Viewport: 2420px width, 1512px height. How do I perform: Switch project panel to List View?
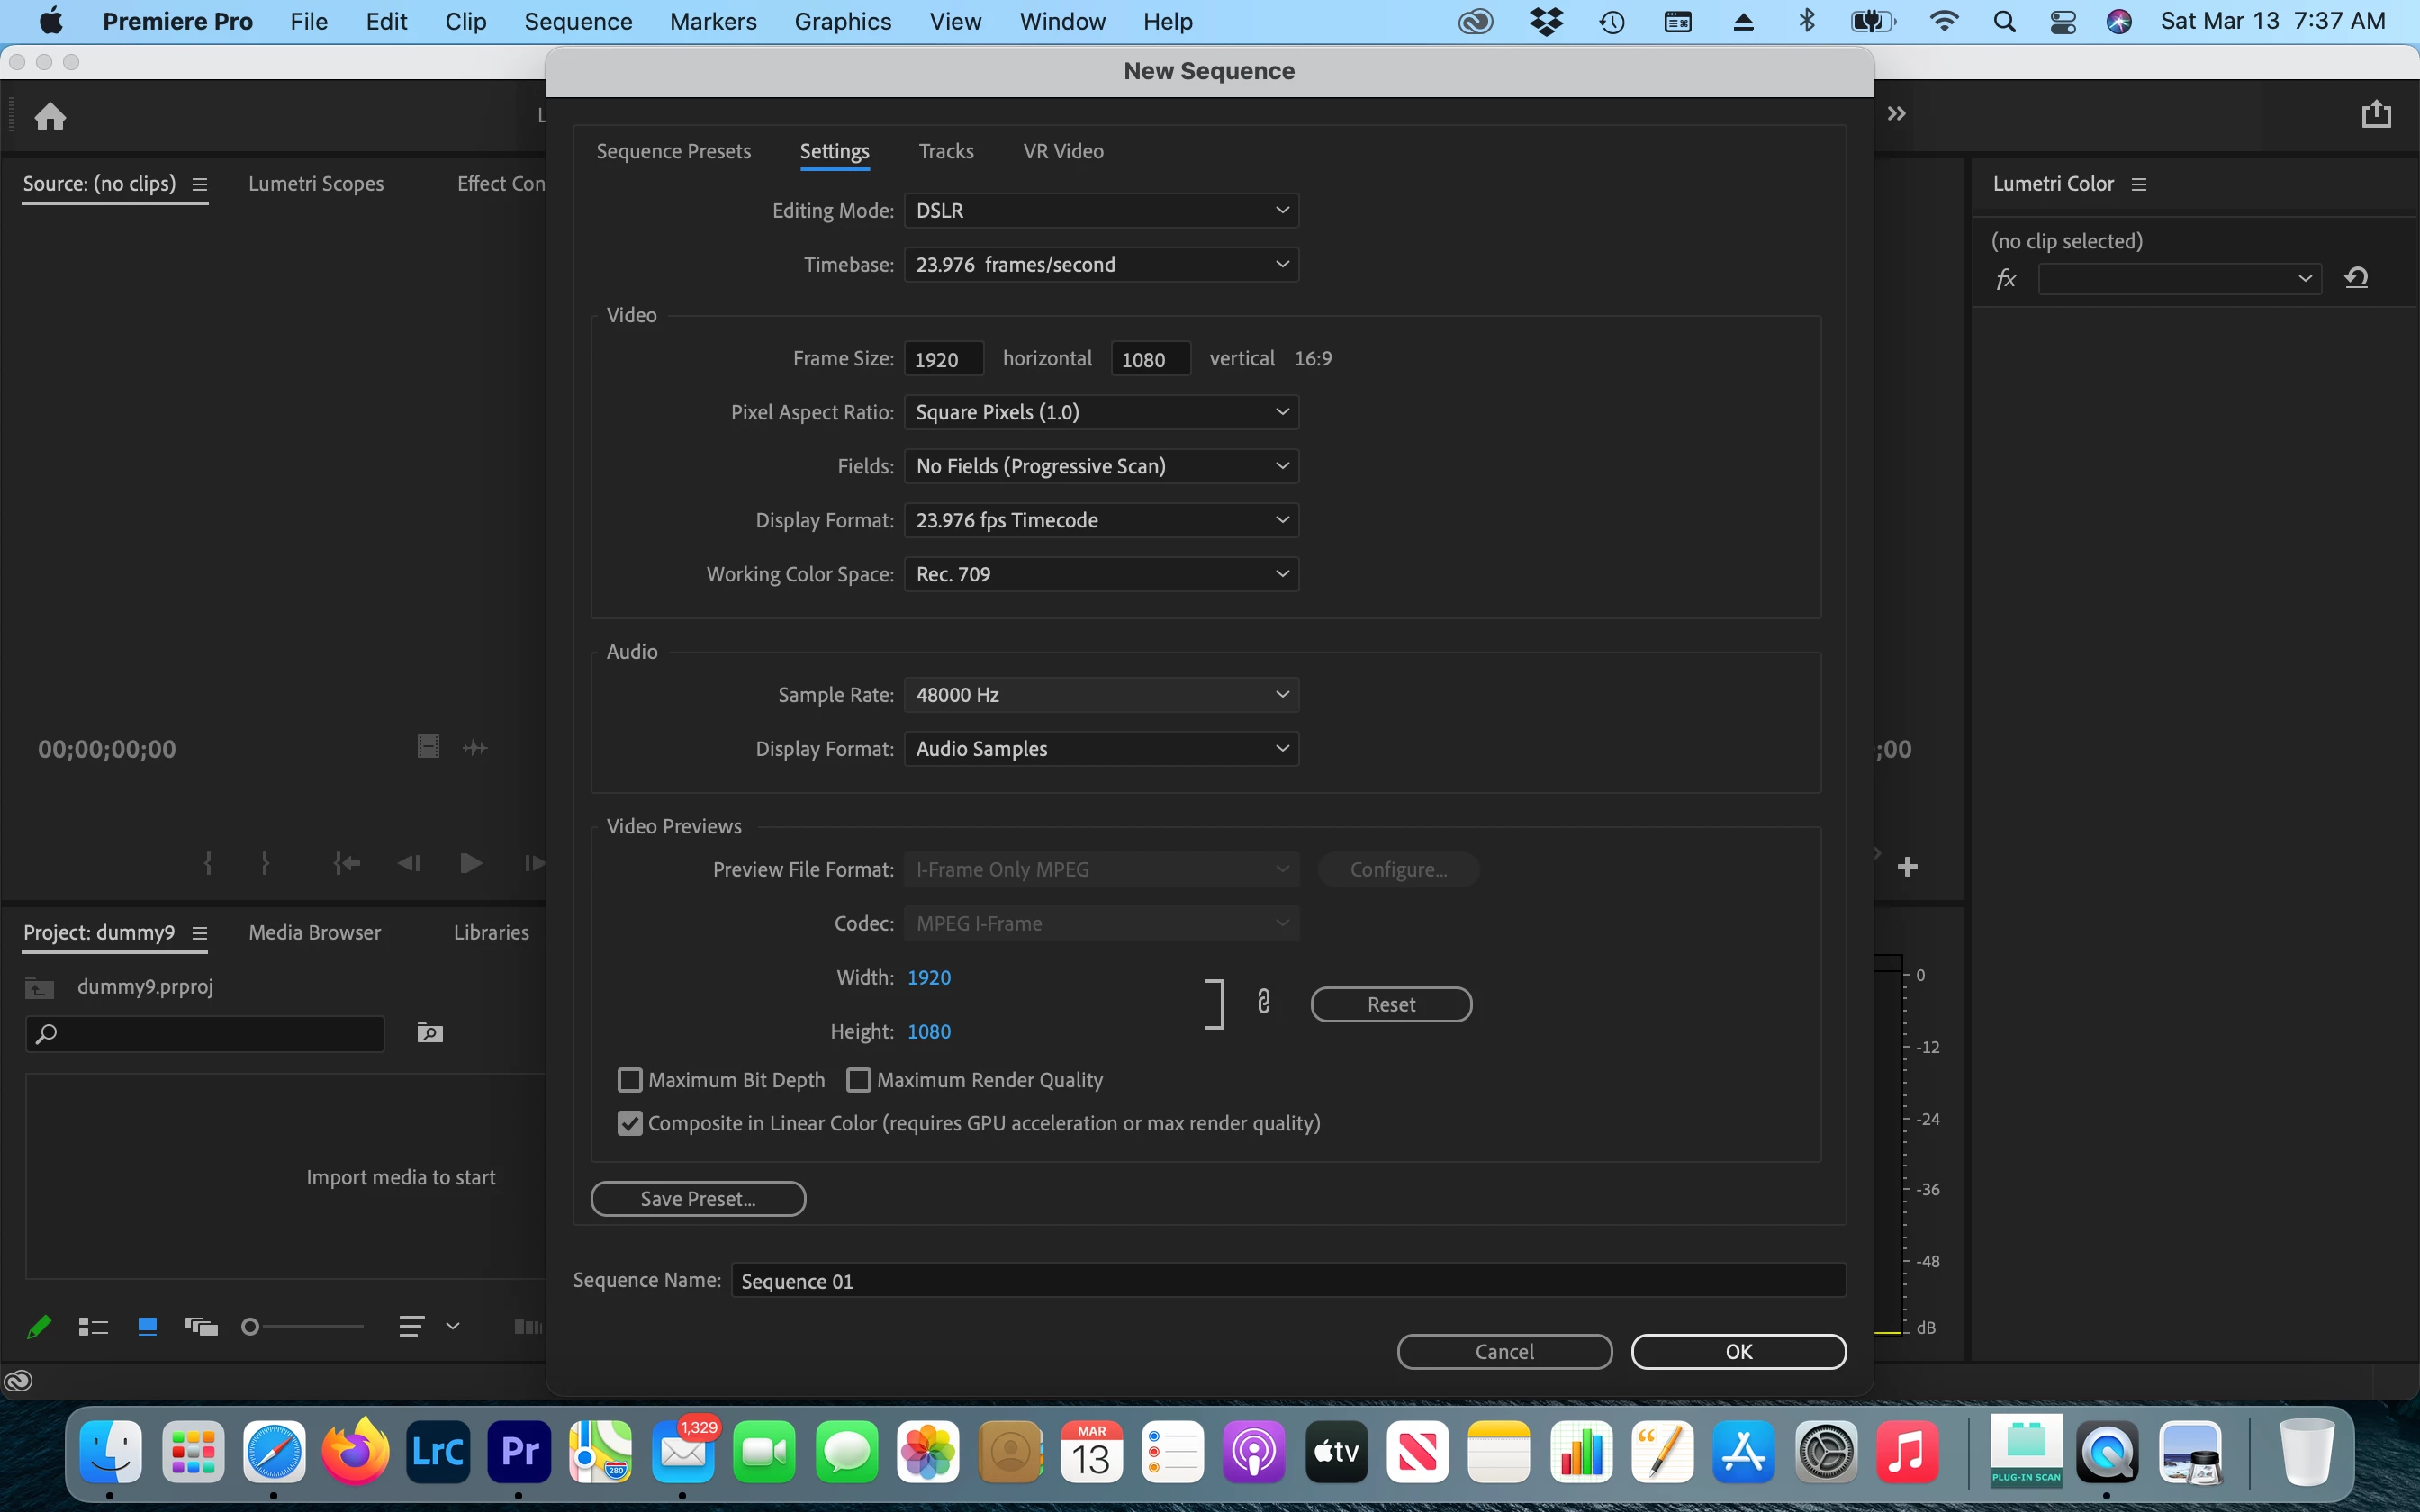[93, 1327]
